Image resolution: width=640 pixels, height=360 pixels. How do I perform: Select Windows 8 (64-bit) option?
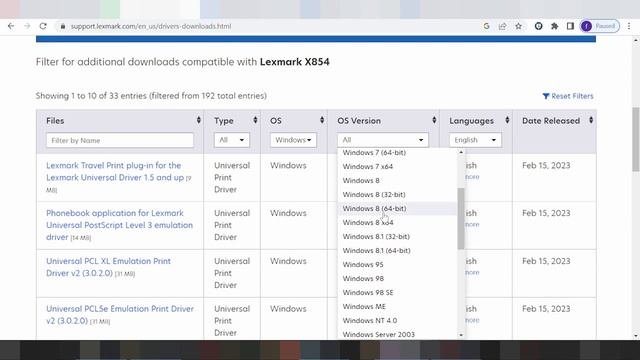(397, 209)
